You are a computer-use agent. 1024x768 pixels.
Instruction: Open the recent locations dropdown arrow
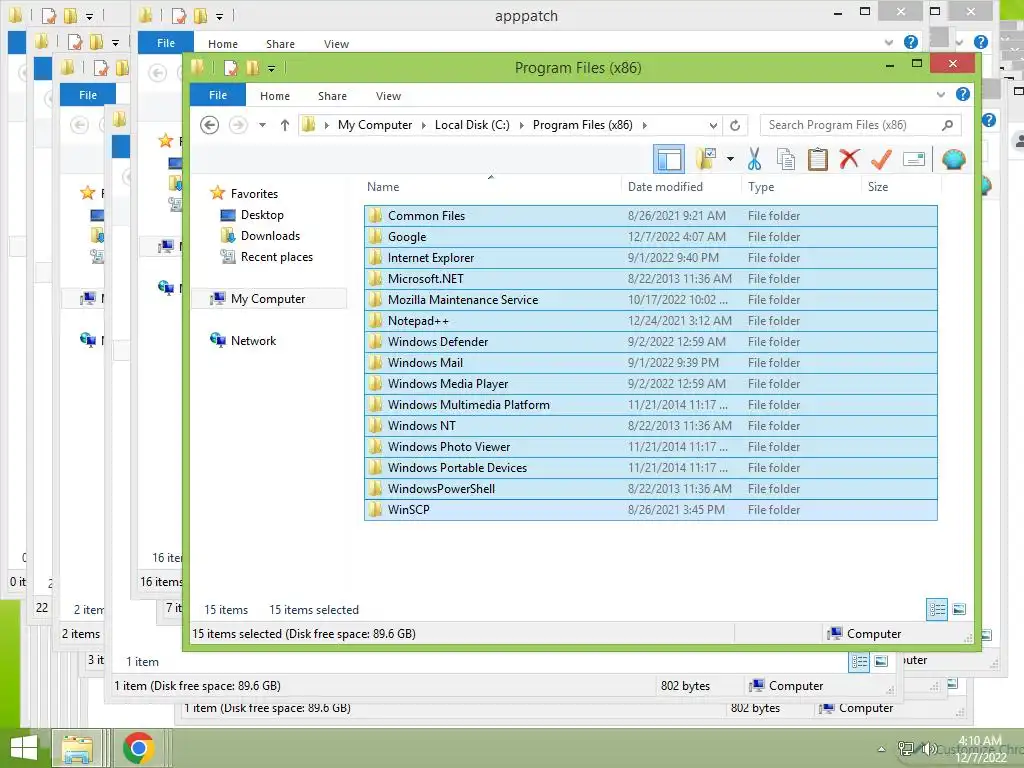point(262,125)
